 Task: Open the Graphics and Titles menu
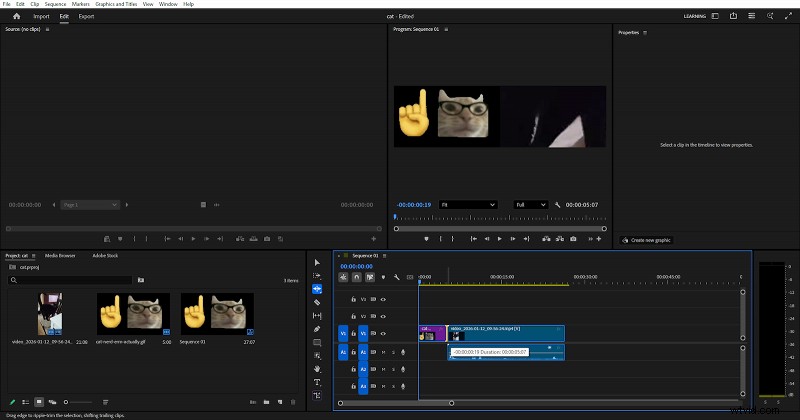point(116,4)
